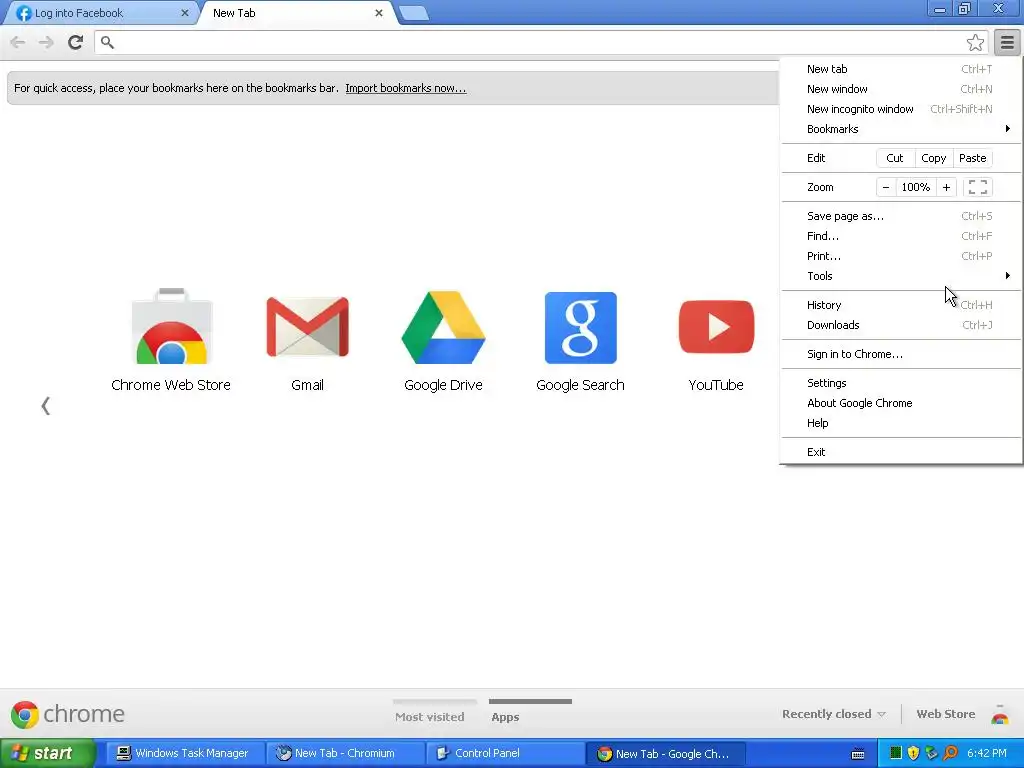The image size is (1024, 768).
Task: Click the Paste button in Edit row
Action: (x=972, y=158)
